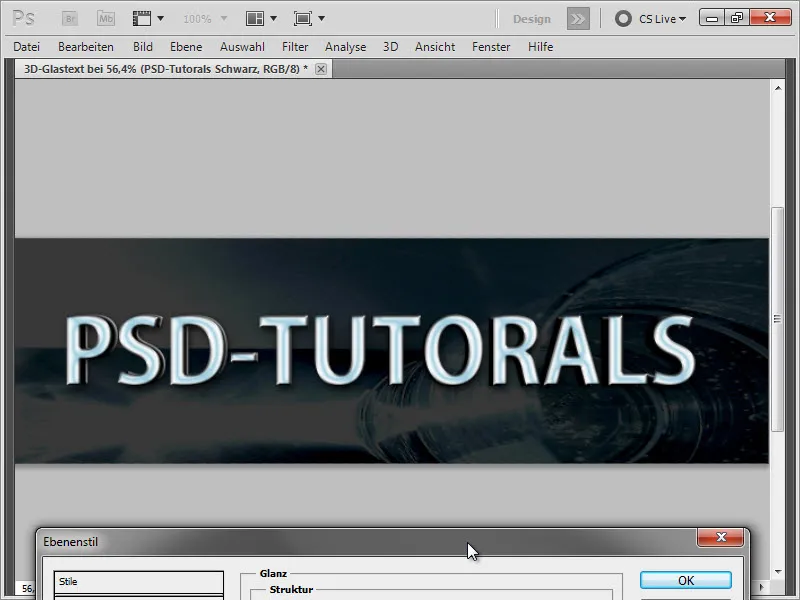The width and height of the screenshot is (800, 600).
Task: Minimize the Photoshop window
Action: pos(712,18)
